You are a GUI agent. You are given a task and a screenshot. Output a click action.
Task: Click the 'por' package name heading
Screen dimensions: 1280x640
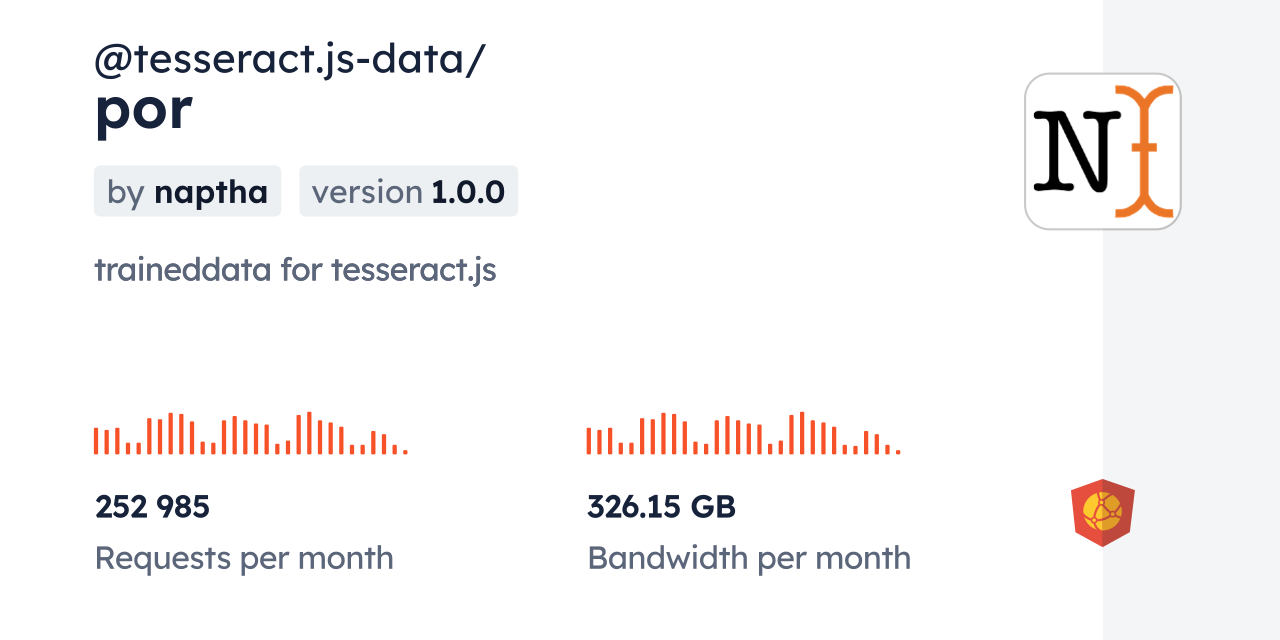point(143,109)
